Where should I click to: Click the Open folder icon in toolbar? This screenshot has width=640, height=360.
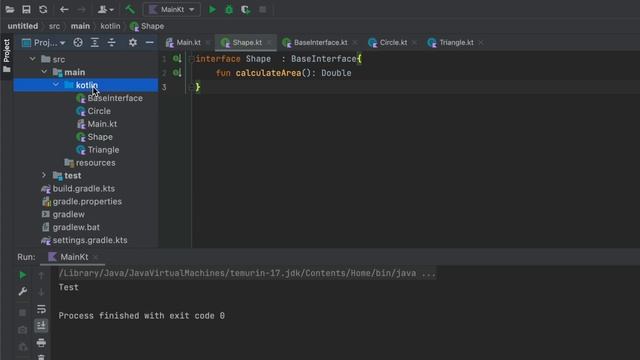click(9, 9)
